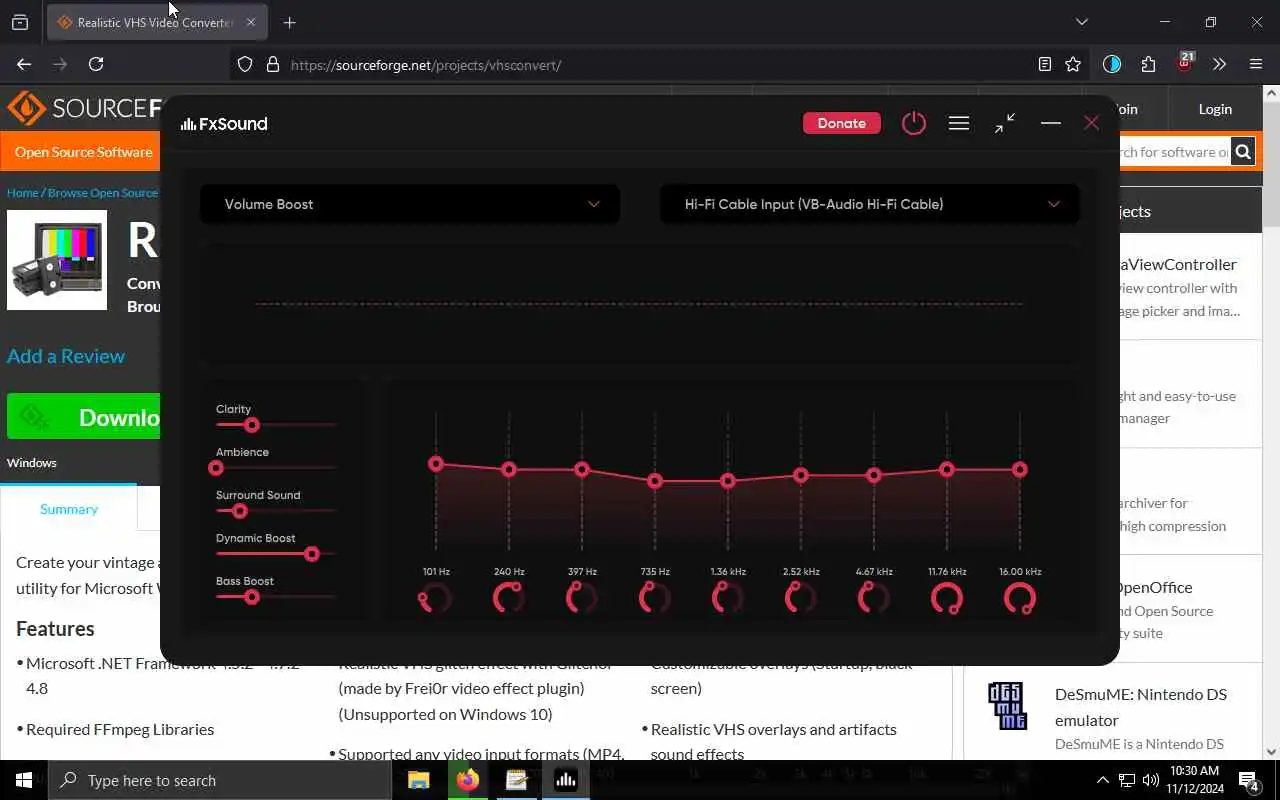The image size is (1280, 800).
Task: Show more toolbar tools via the chevron
Action: click(1219, 64)
